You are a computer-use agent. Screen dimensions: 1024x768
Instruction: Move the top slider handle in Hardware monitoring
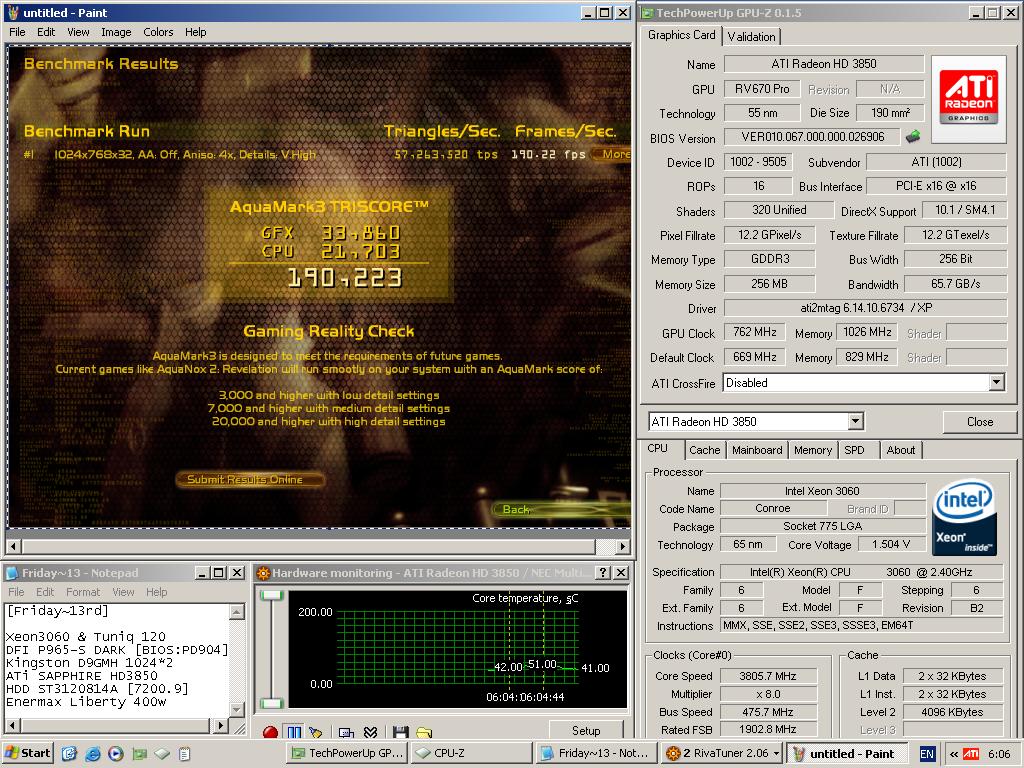tap(271, 595)
